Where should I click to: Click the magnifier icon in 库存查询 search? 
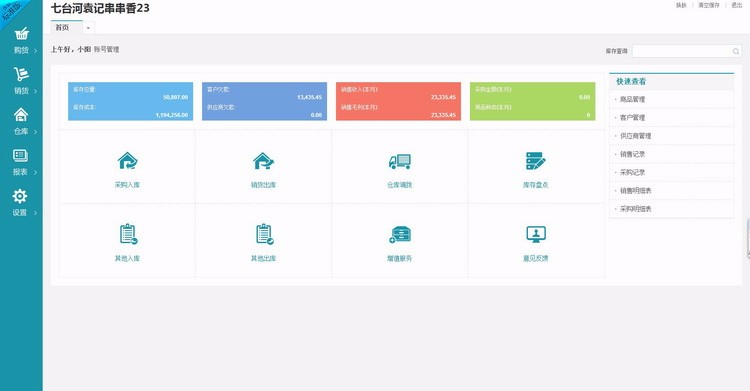tap(736, 51)
